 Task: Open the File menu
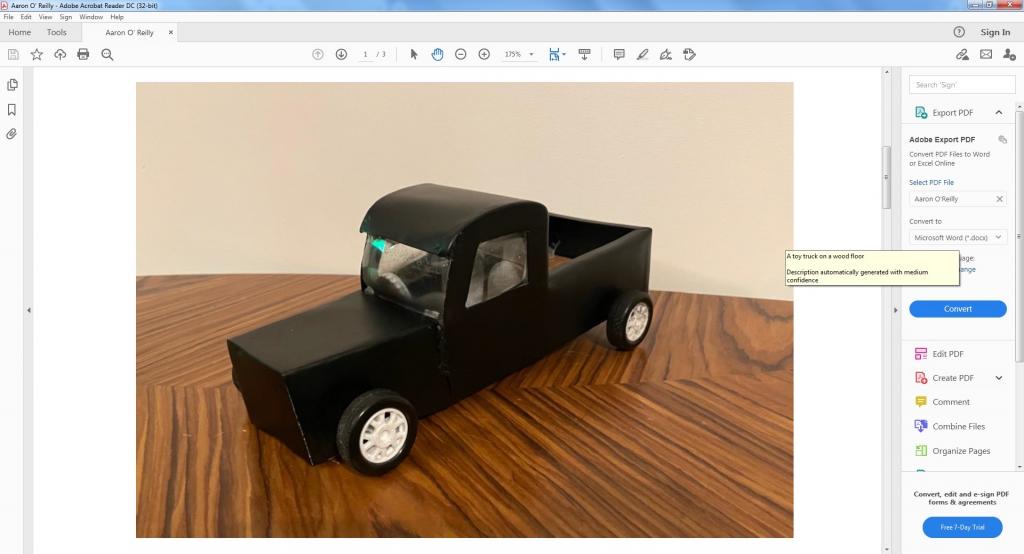[x=8, y=17]
